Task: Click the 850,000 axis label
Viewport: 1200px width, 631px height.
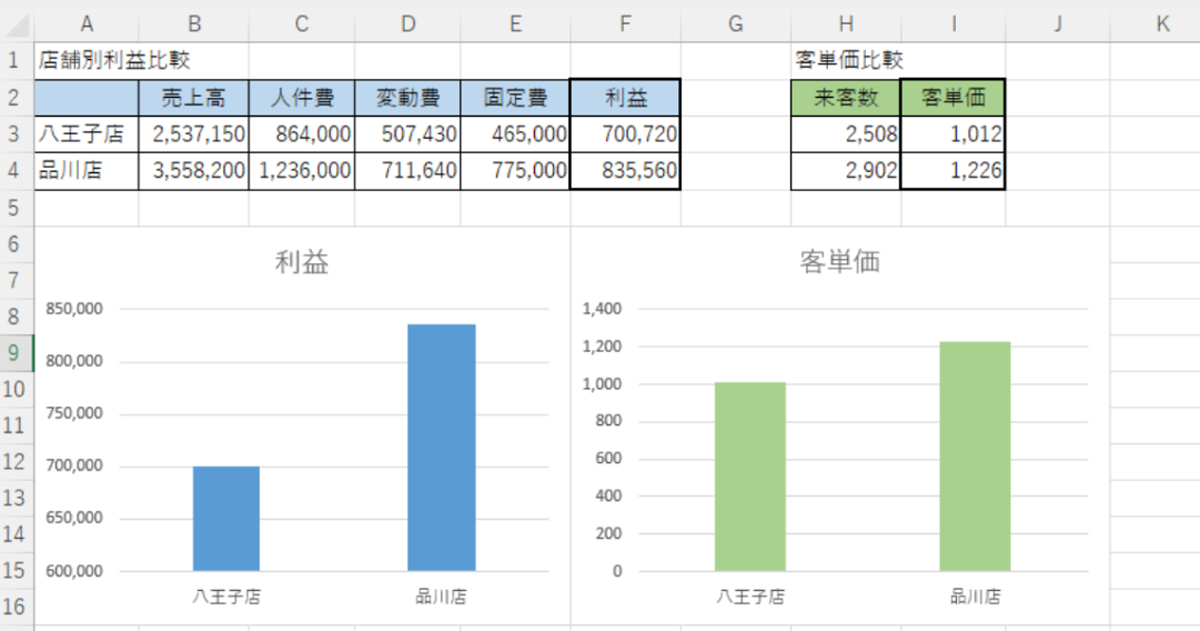Action: click(x=74, y=310)
